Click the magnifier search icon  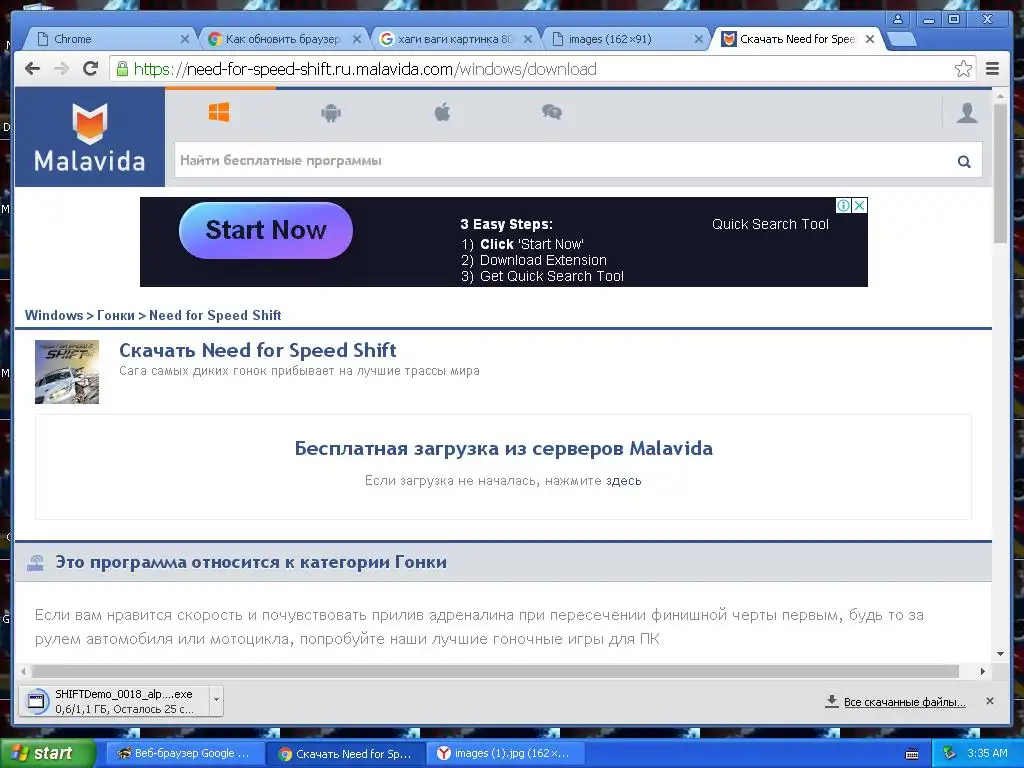click(x=964, y=161)
